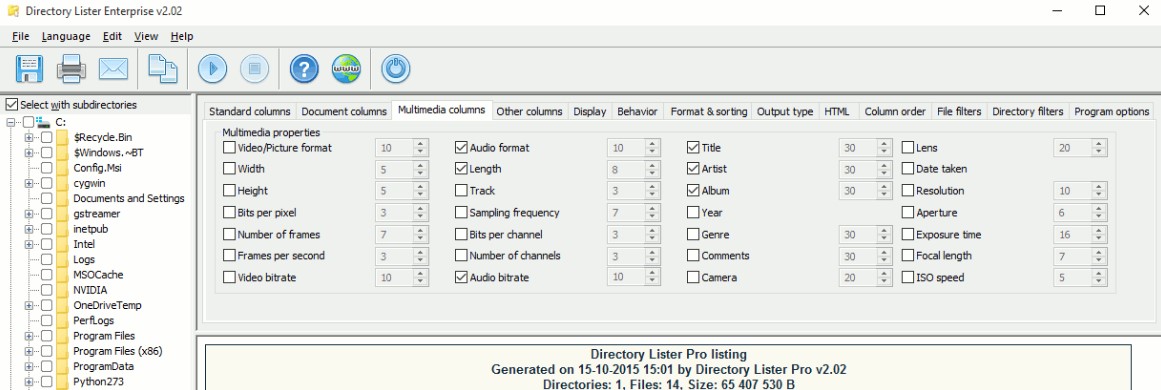1161x390 pixels.
Task: Go to the File filters tab
Action: 959,111
